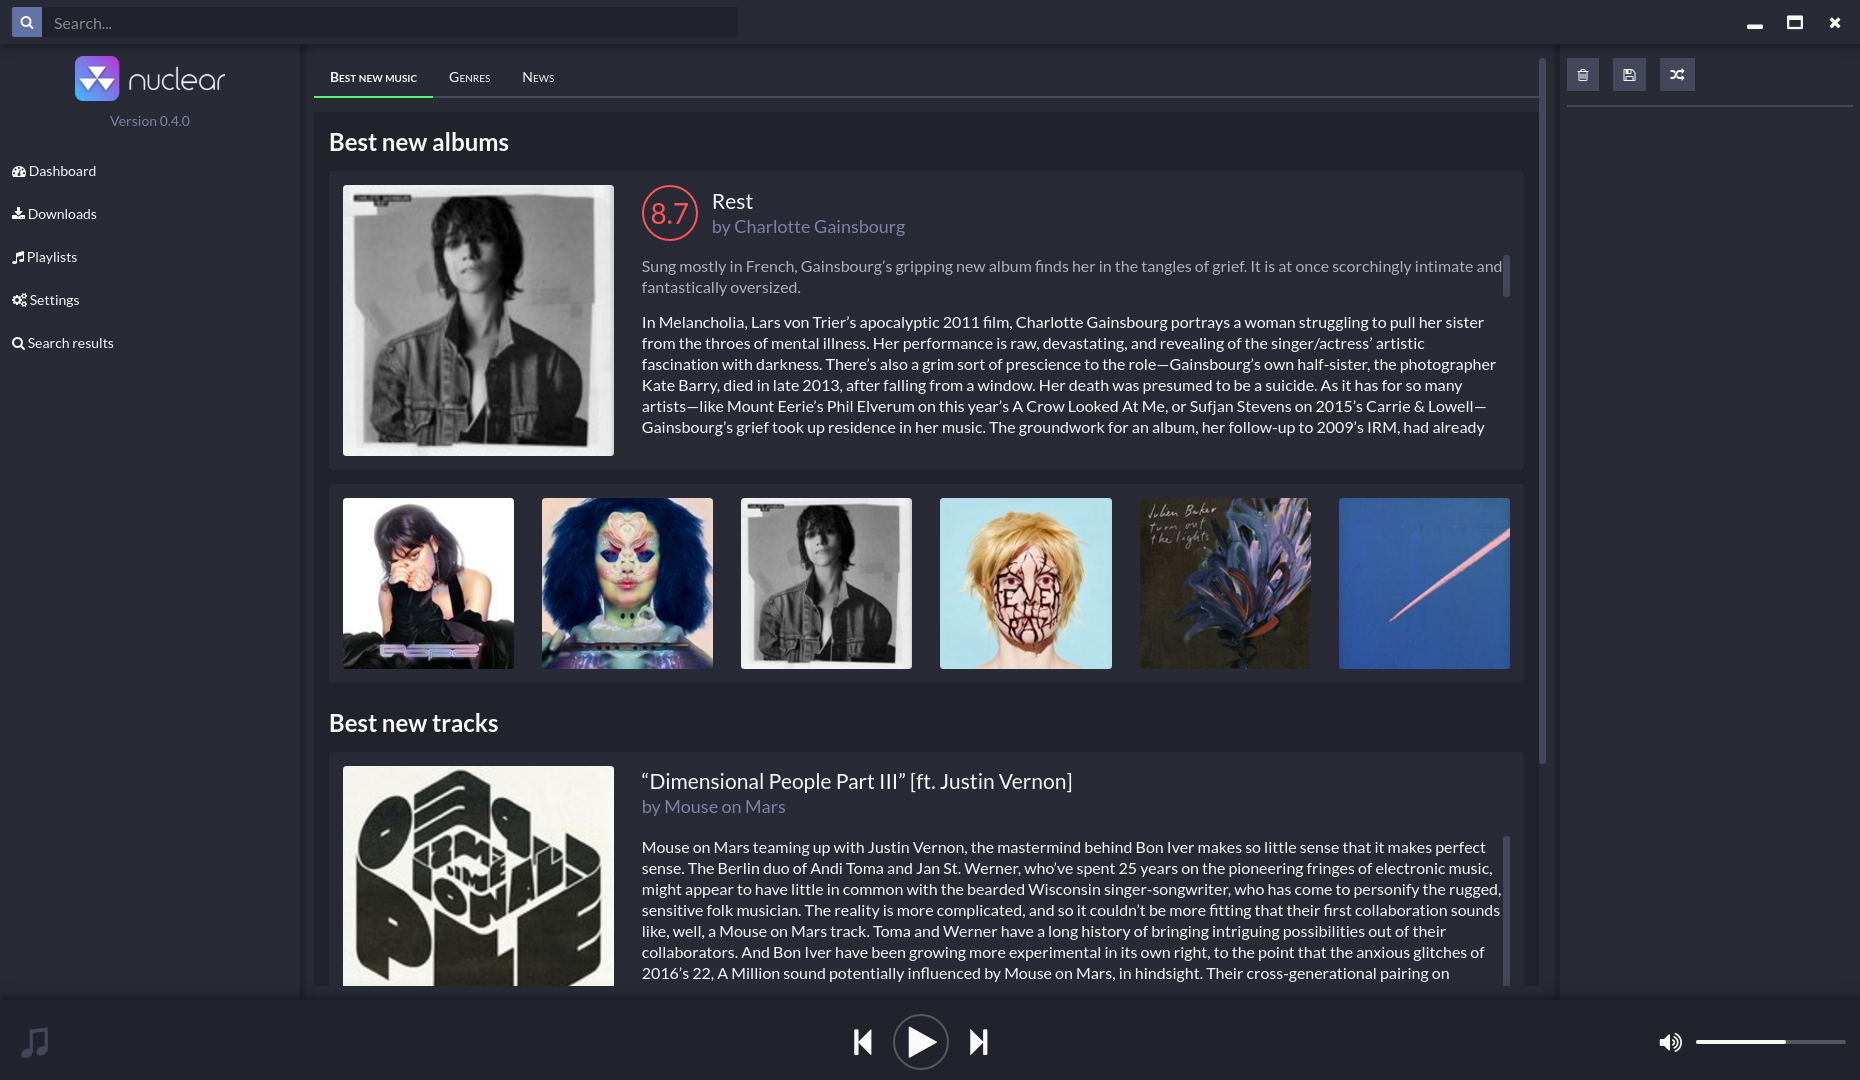Skip to previous track
This screenshot has width=1860, height=1080.
click(x=863, y=1042)
